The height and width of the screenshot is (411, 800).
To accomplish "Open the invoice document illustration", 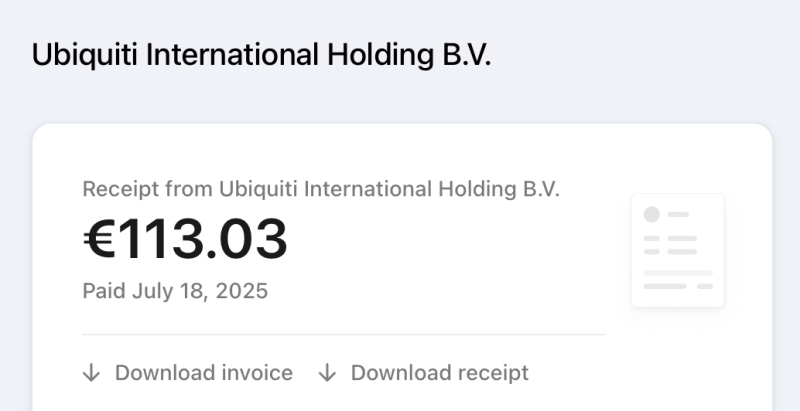I will (x=678, y=250).
